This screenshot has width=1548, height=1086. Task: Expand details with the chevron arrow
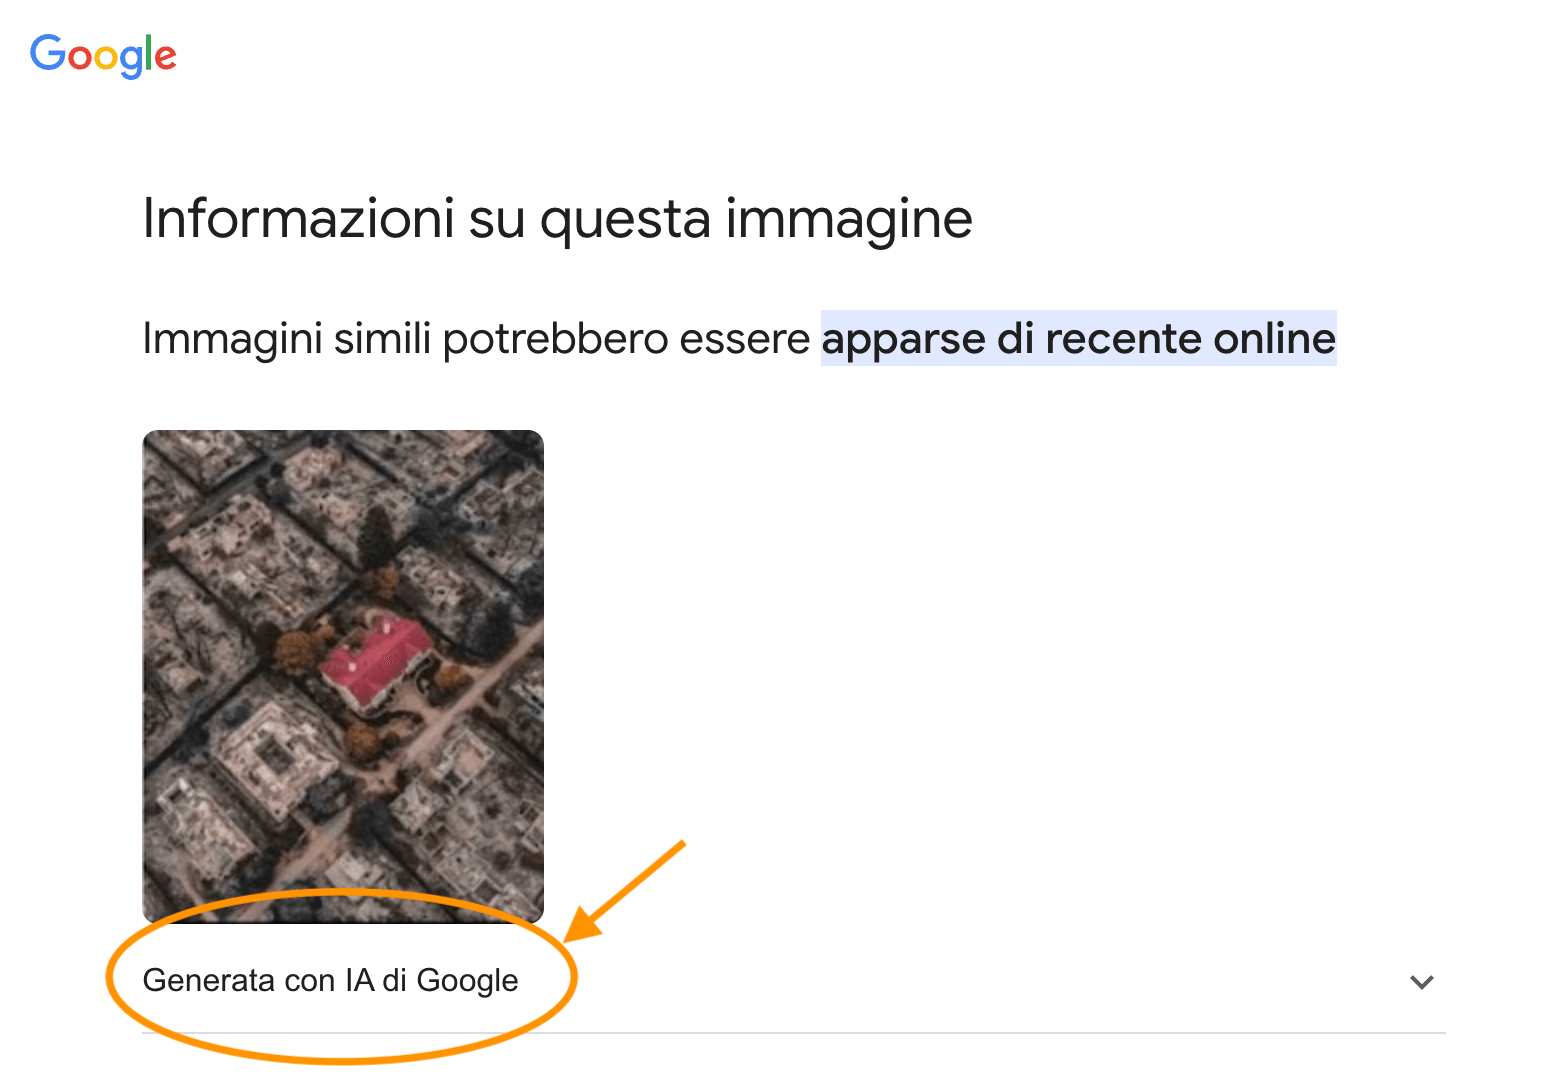coord(1421,981)
